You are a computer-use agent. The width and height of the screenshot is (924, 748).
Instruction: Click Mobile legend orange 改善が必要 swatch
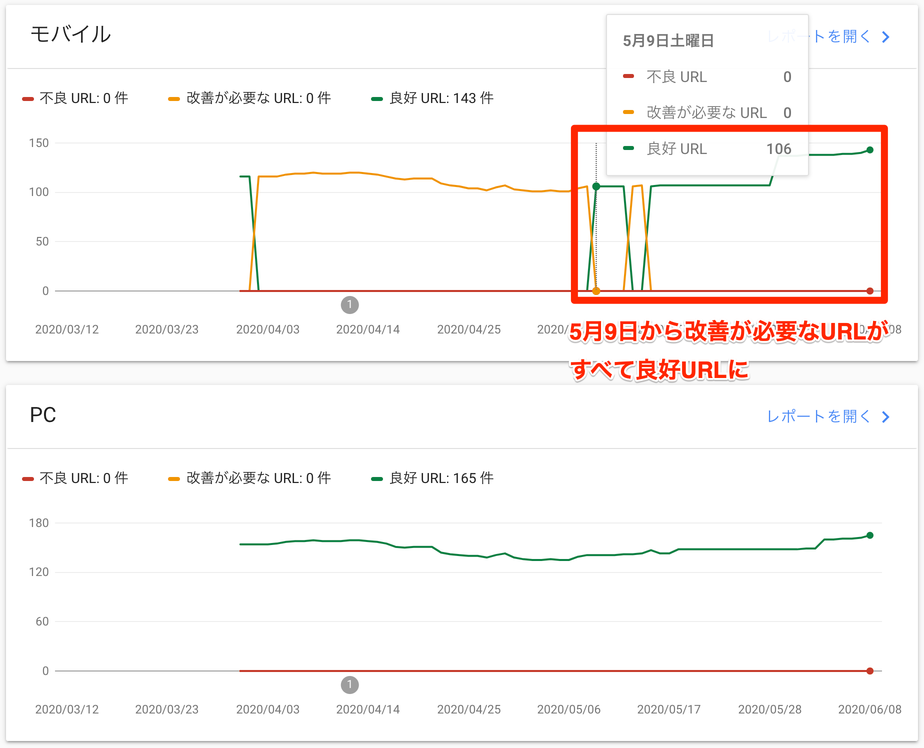(174, 99)
